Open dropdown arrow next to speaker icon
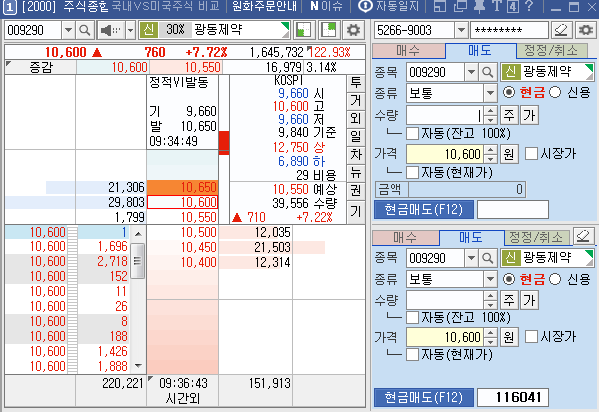This screenshot has height=412, width=599. tap(130, 30)
